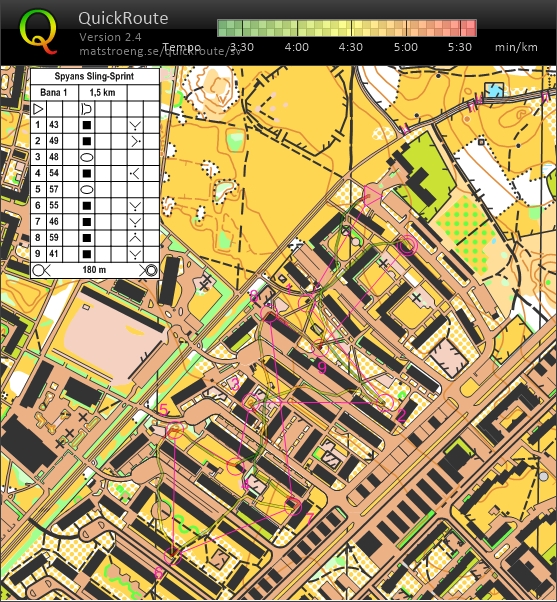This screenshot has height=602, width=557.
Task: Click the black square symbol in row 6
Action: coord(87,206)
